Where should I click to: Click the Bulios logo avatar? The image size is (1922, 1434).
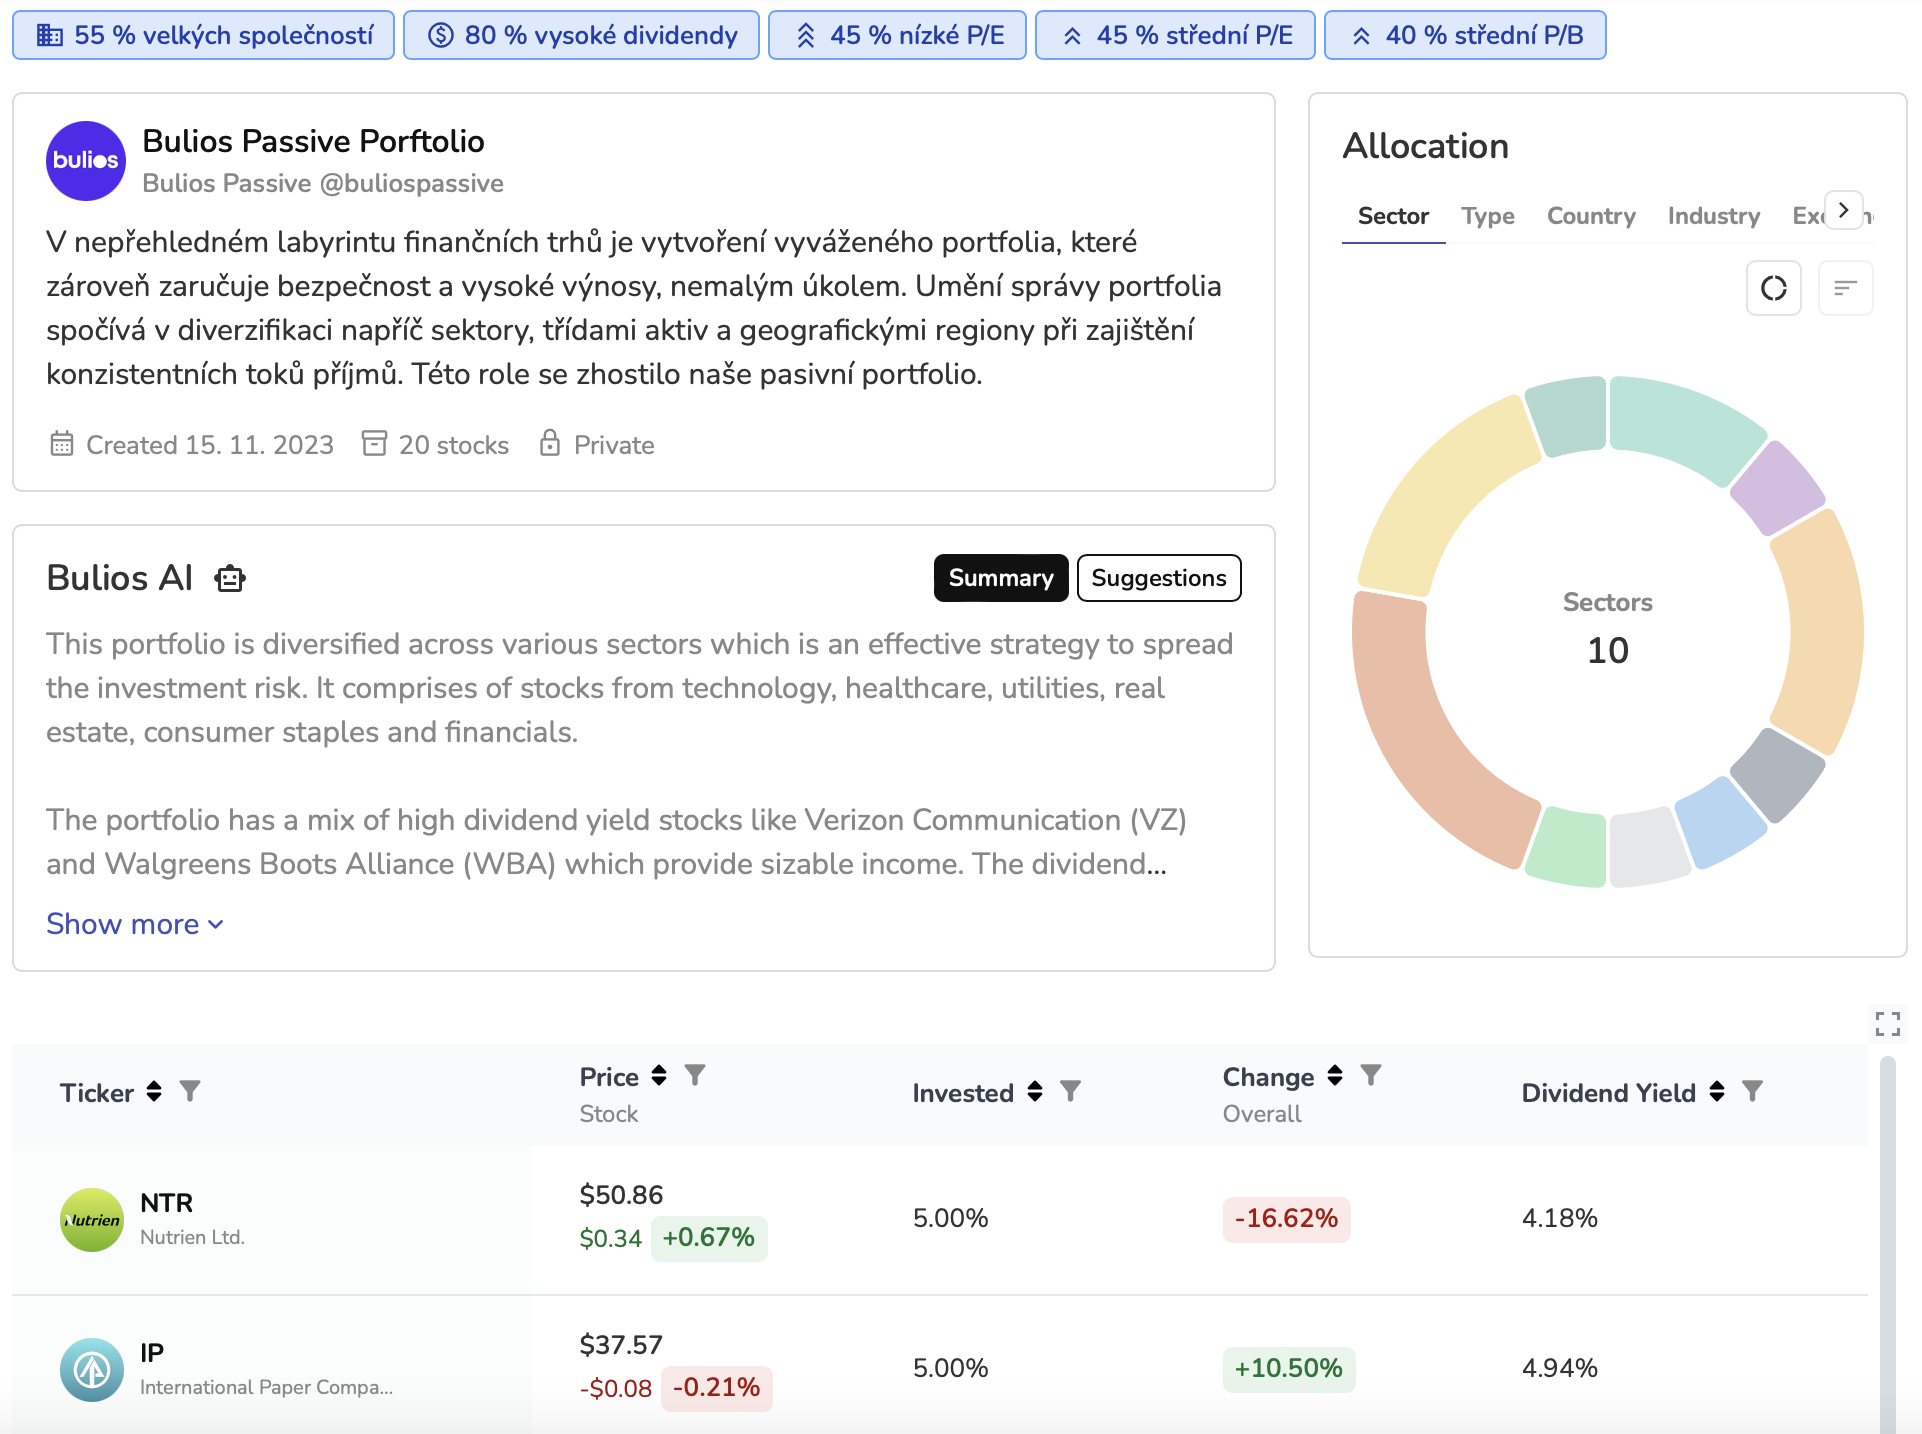[86, 161]
